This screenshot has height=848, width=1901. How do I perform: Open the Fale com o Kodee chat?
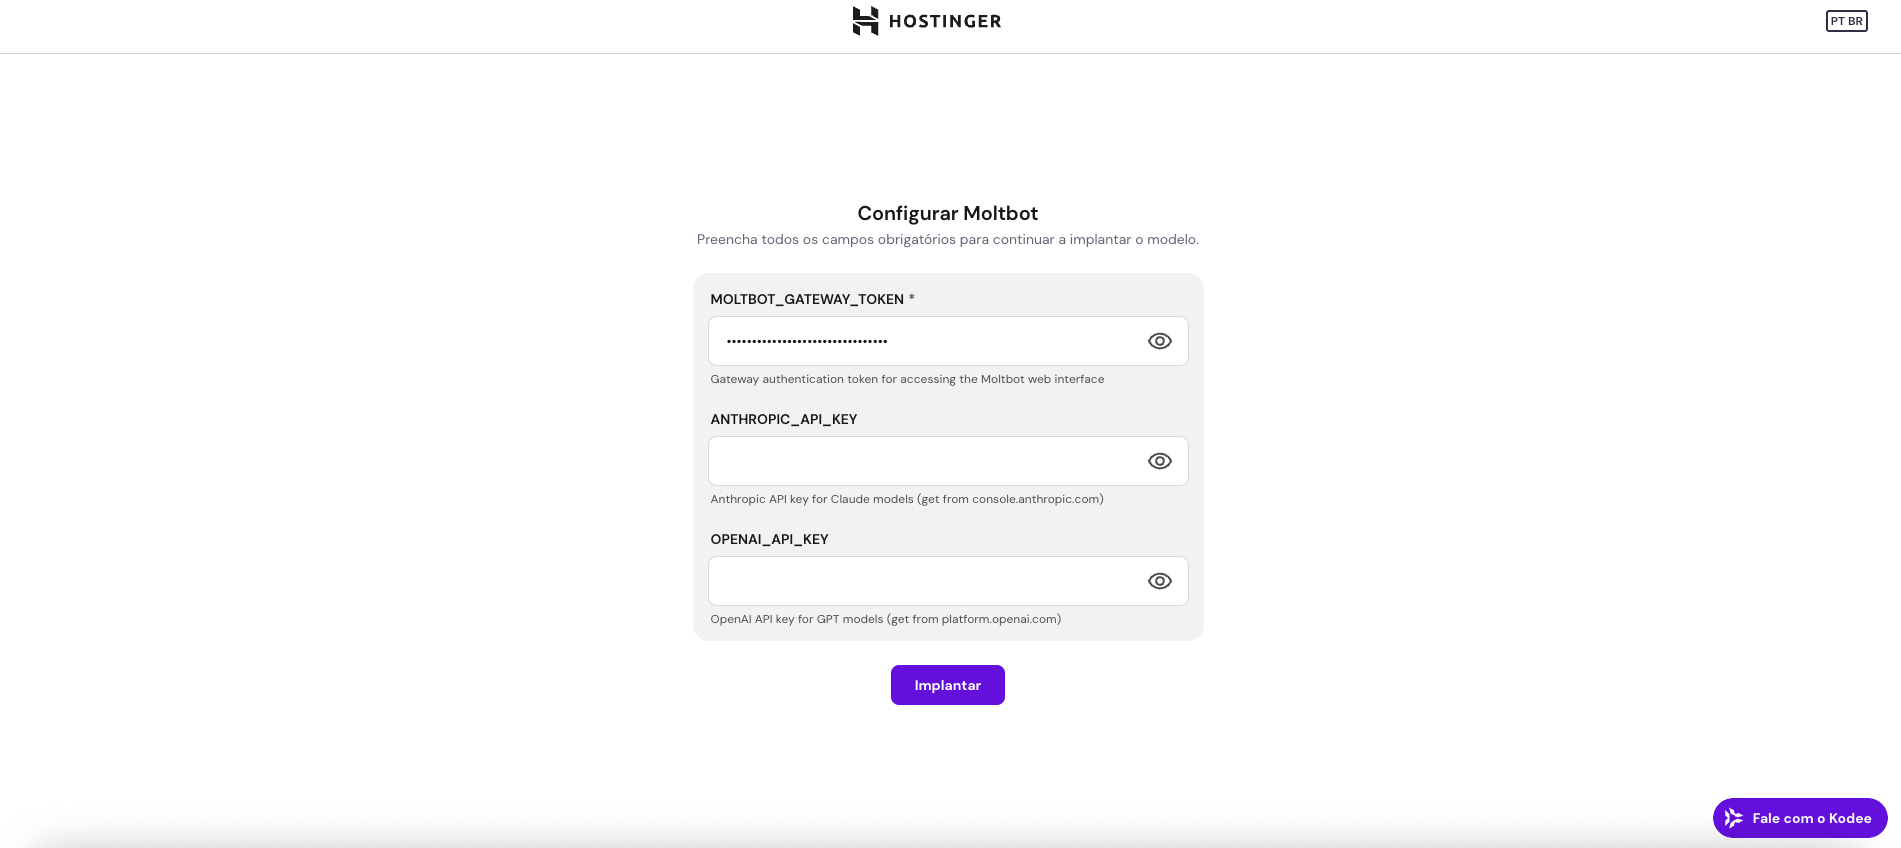[x=1799, y=818]
